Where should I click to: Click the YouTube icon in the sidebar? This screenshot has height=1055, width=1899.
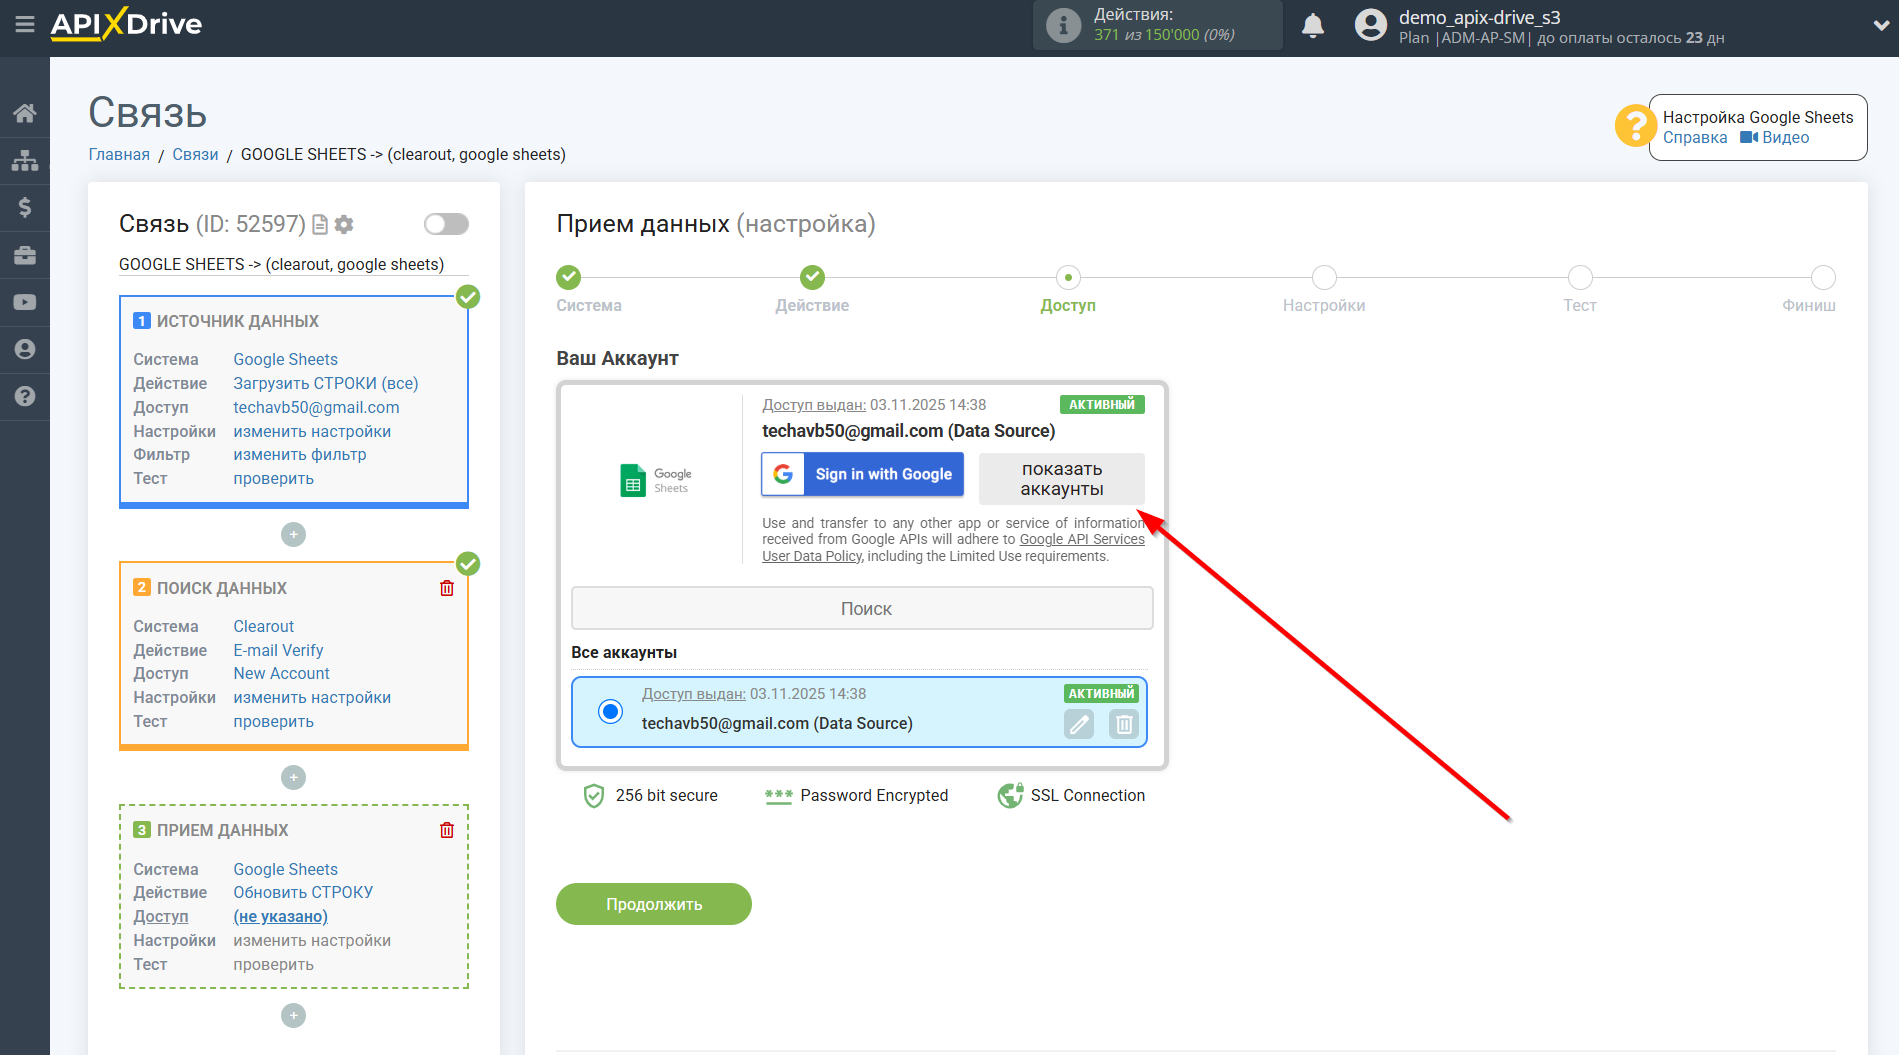(x=25, y=301)
